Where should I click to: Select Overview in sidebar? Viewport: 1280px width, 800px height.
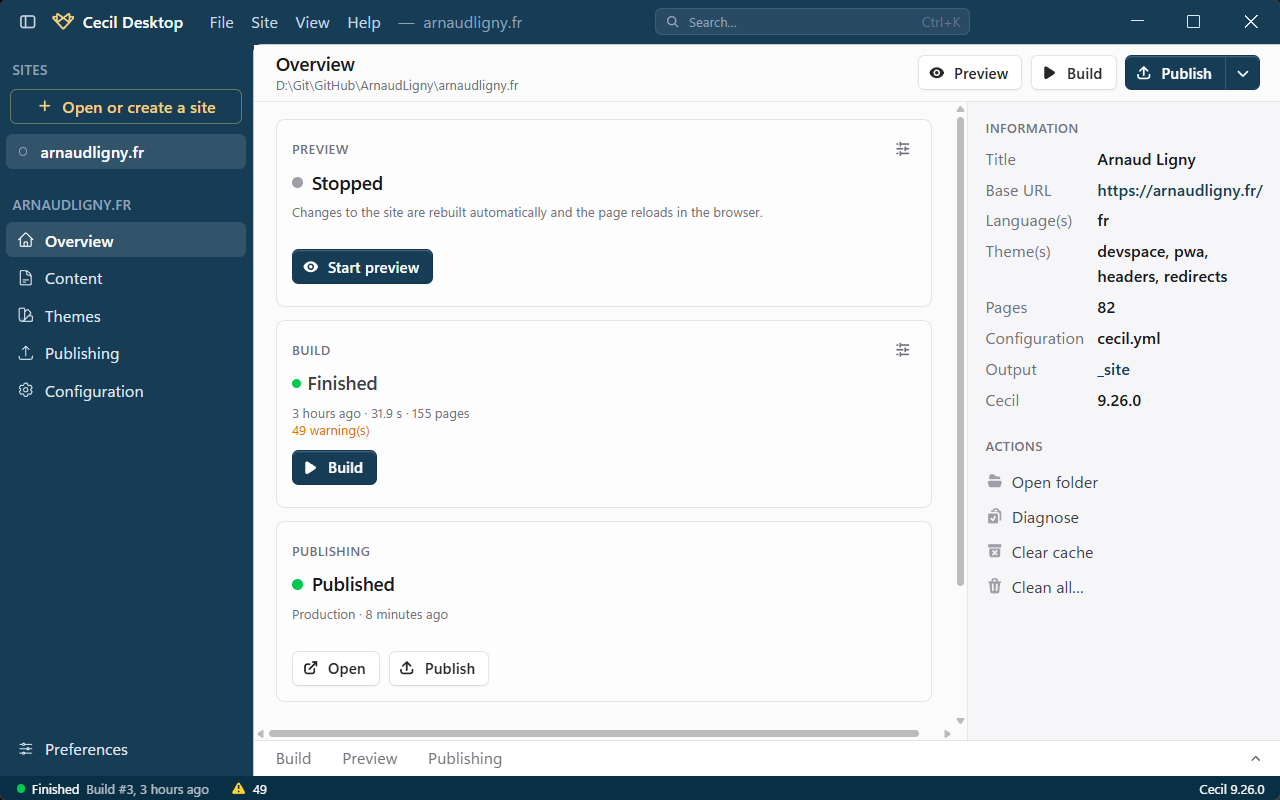pos(126,240)
